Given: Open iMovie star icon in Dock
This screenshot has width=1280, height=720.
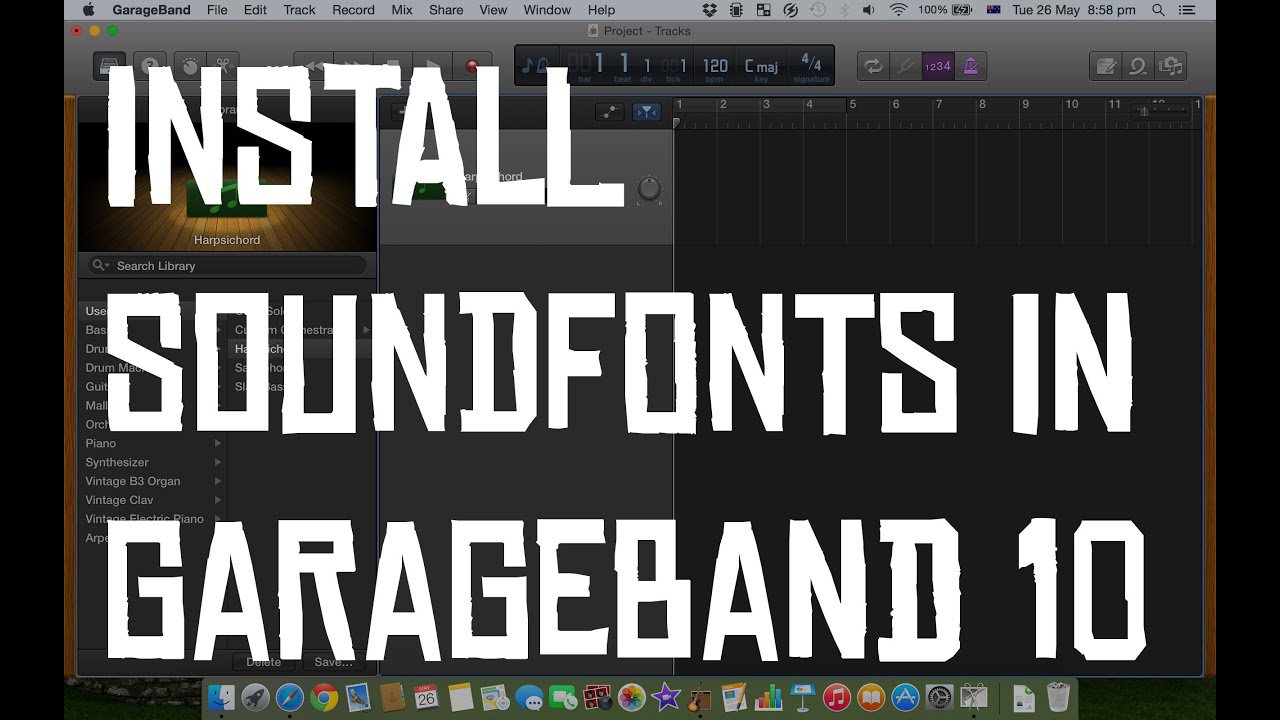Looking at the screenshot, I should [x=666, y=697].
